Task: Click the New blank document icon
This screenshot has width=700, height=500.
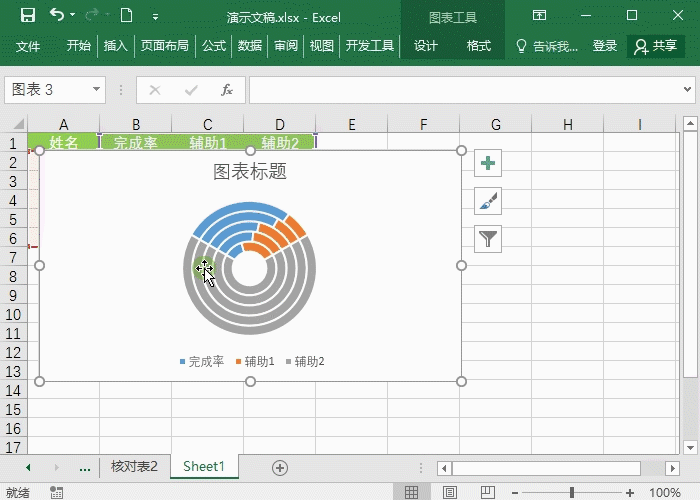Action: (126, 16)
